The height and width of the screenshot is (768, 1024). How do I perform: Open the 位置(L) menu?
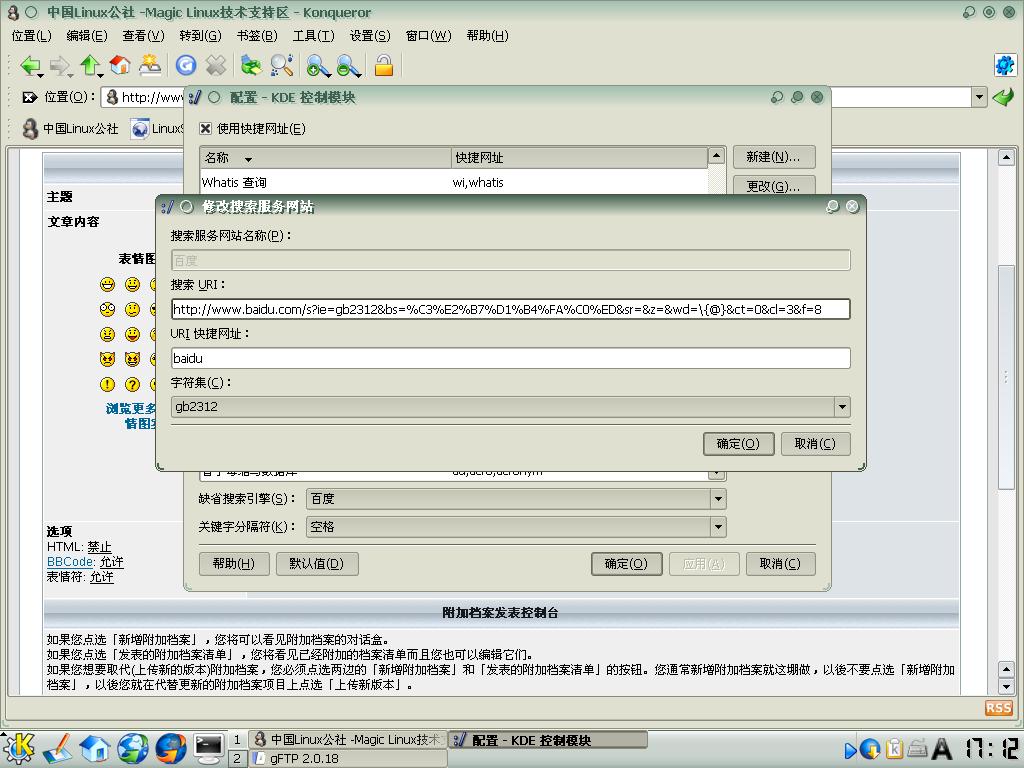[x=31, y=35]
